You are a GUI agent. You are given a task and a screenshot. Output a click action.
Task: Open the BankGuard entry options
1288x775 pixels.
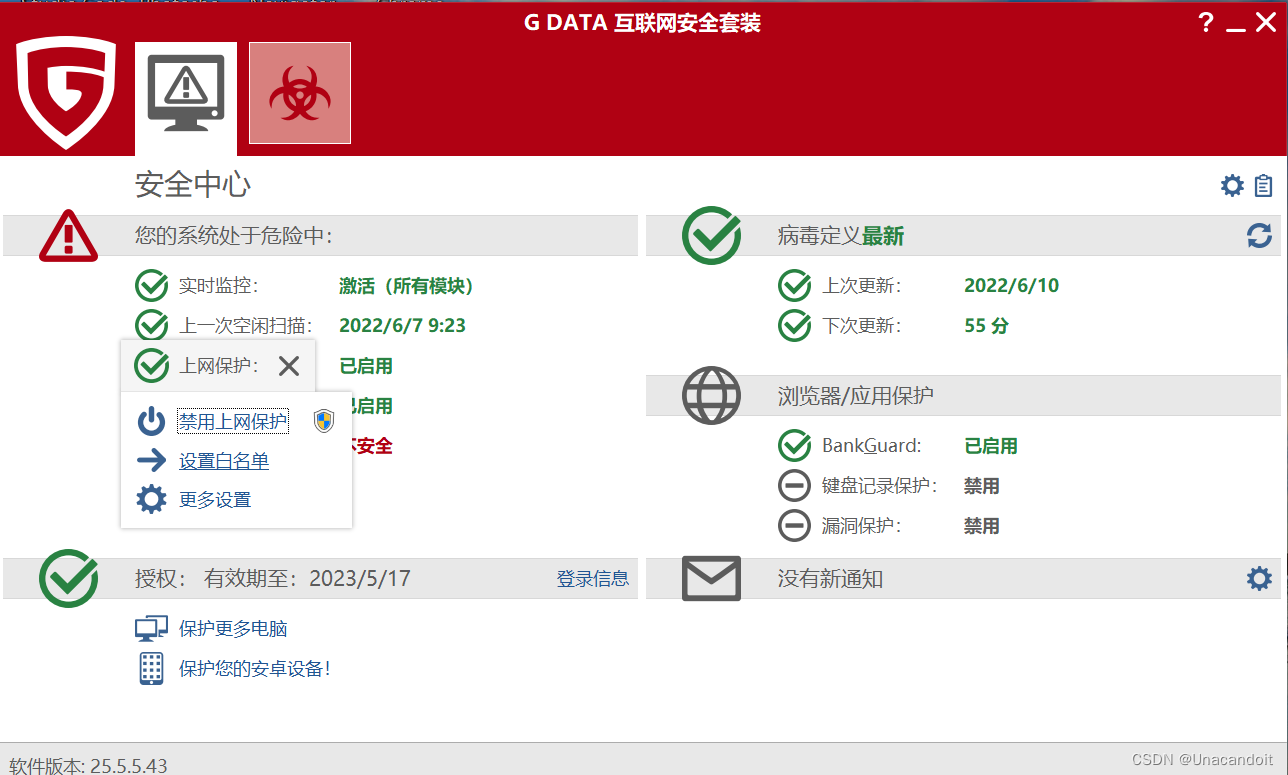coord(872,446)
